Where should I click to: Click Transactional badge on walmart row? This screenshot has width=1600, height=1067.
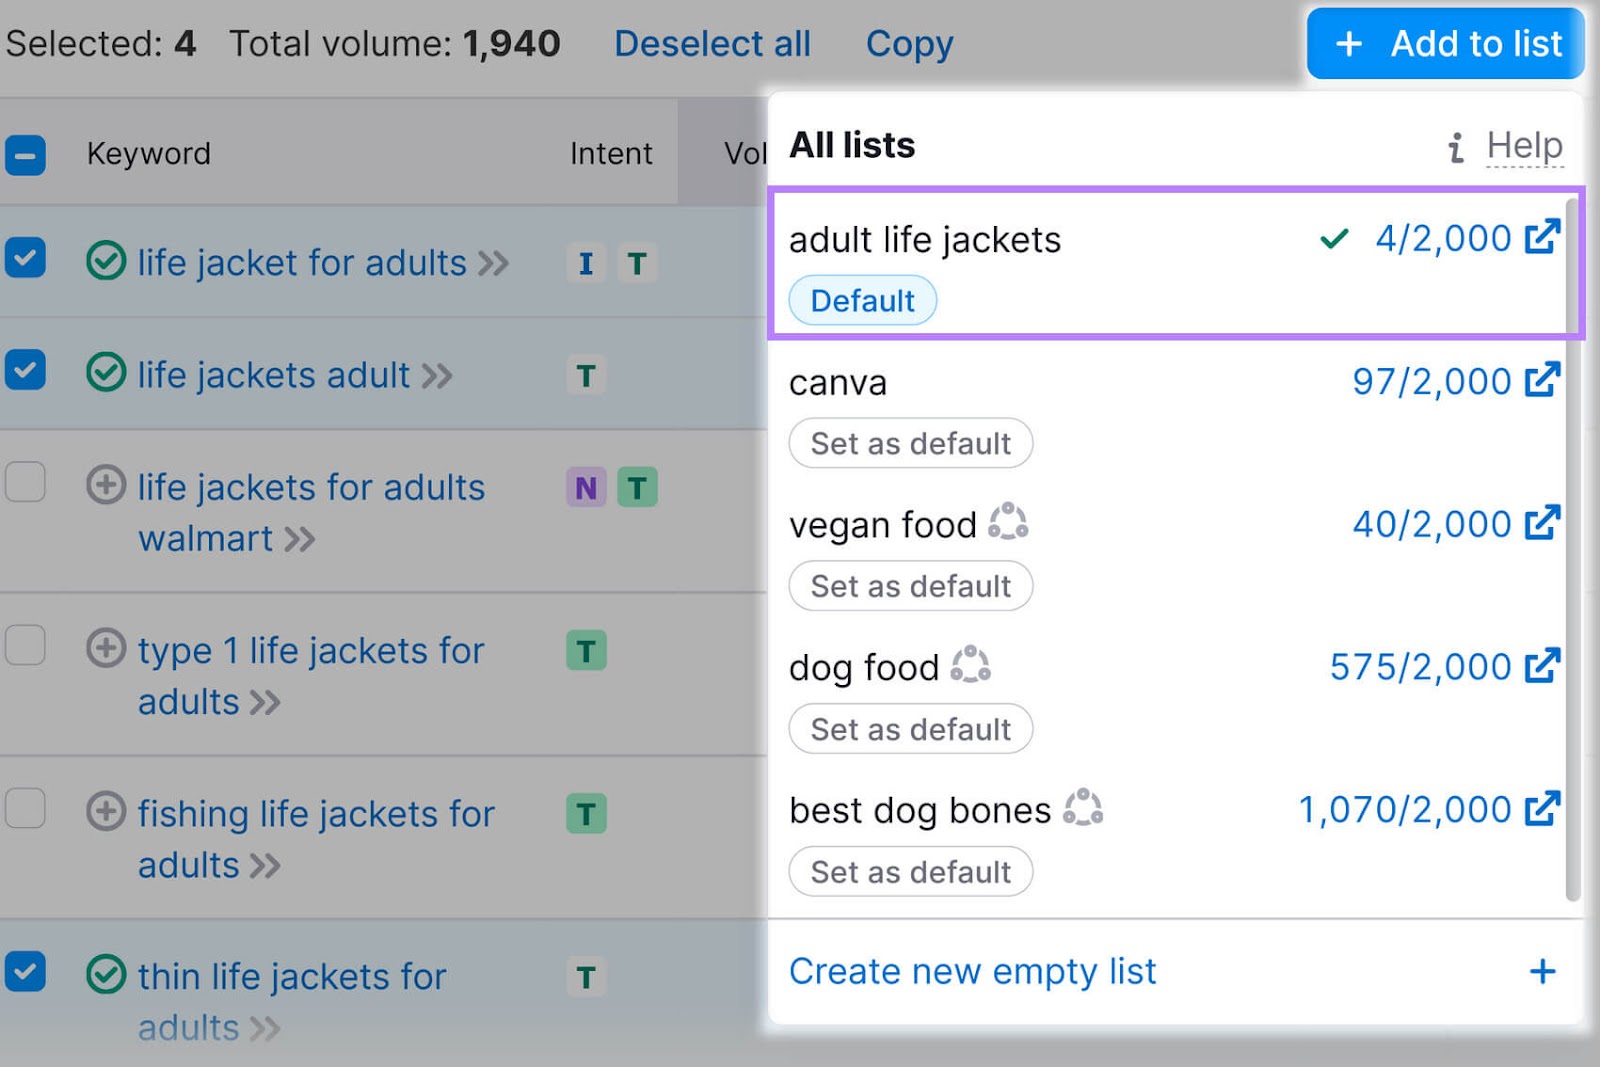coord(637,487)
